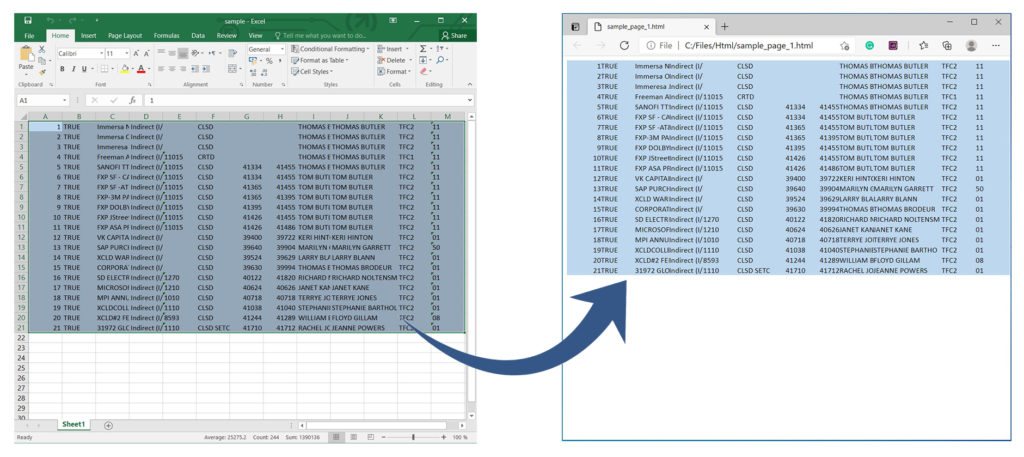Add a new sheet with plus icon
The image size is (1024, 457).
coord(108,425)
